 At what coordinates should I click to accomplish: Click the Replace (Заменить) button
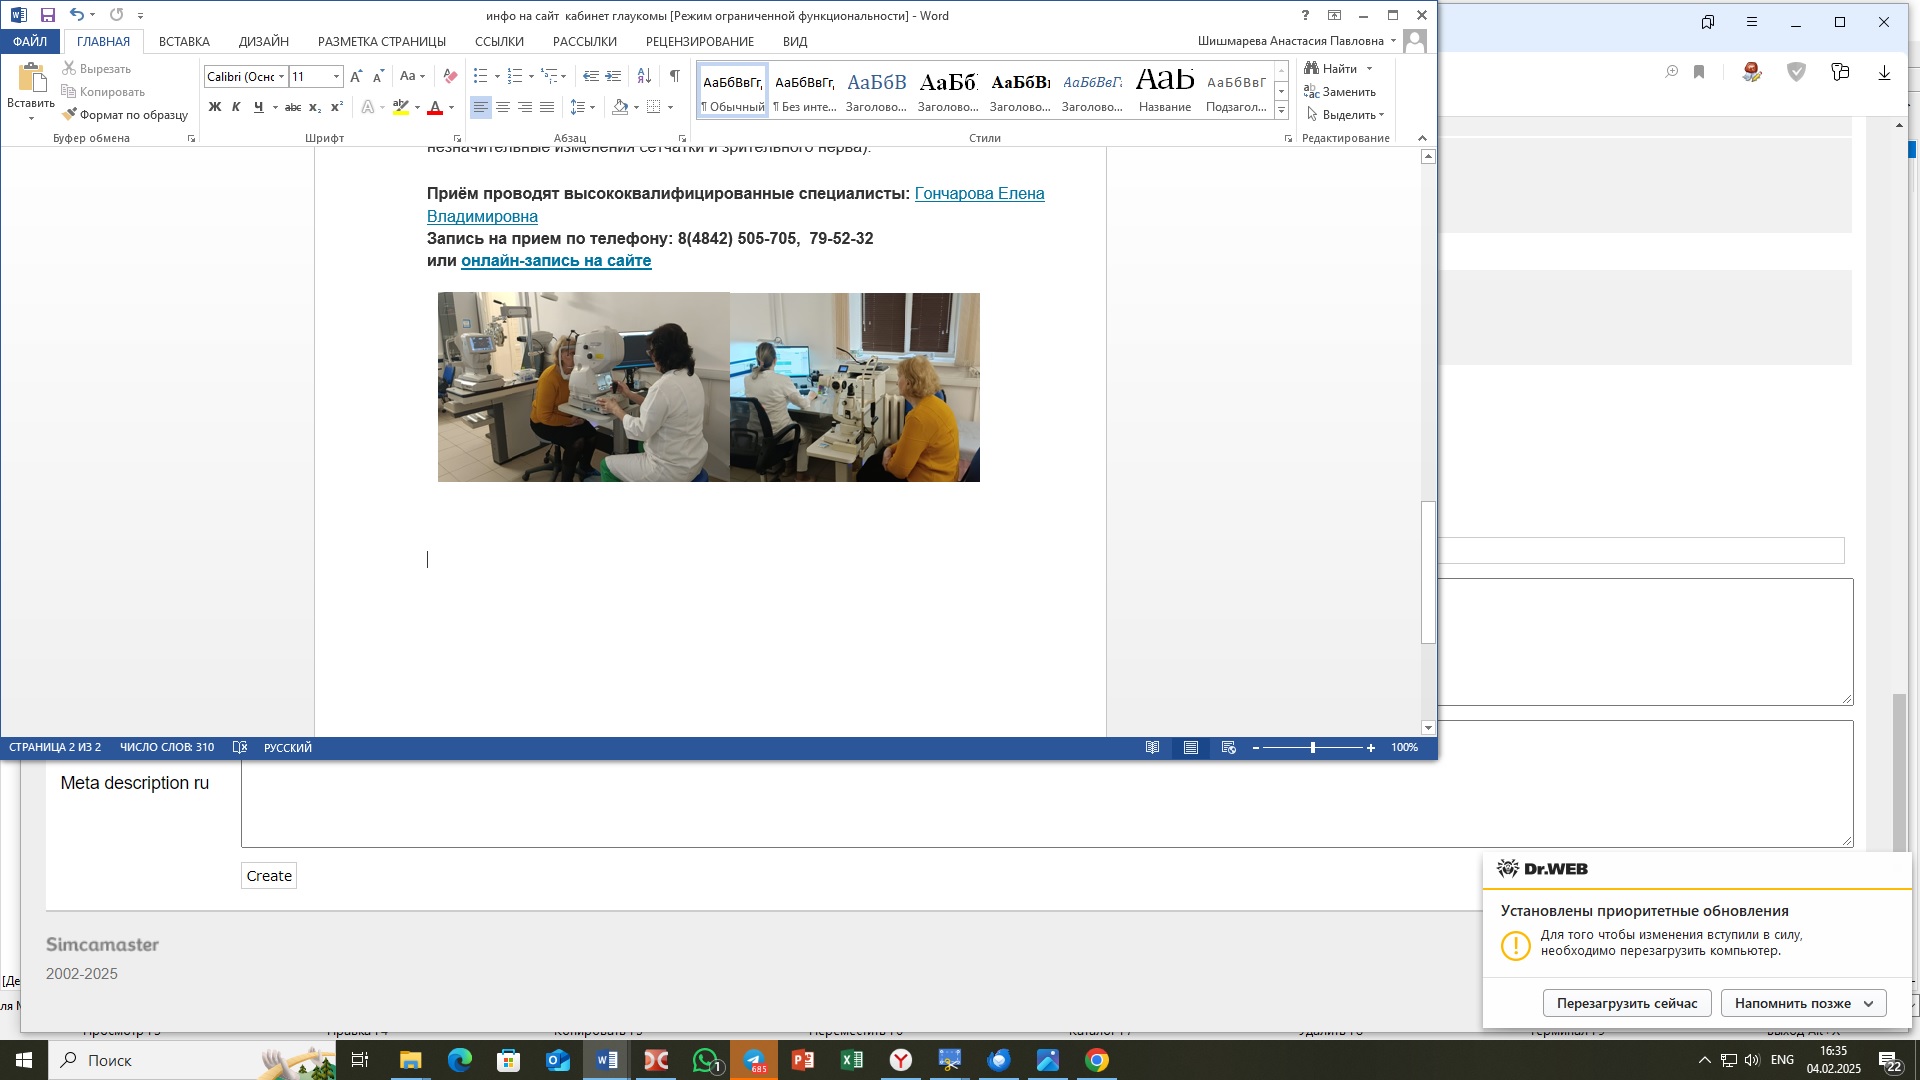pos(1340,92)
